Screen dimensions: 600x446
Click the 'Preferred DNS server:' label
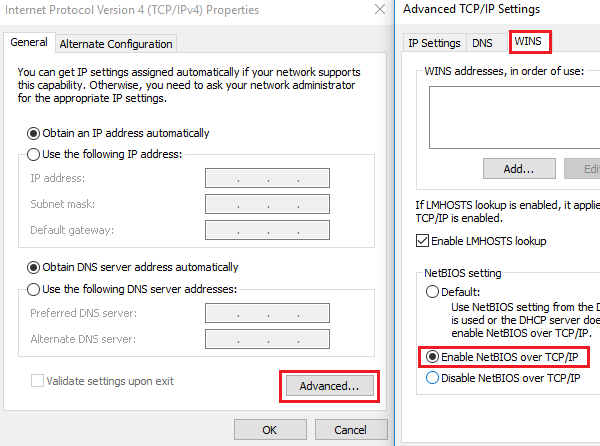click(x=84, y=313)
